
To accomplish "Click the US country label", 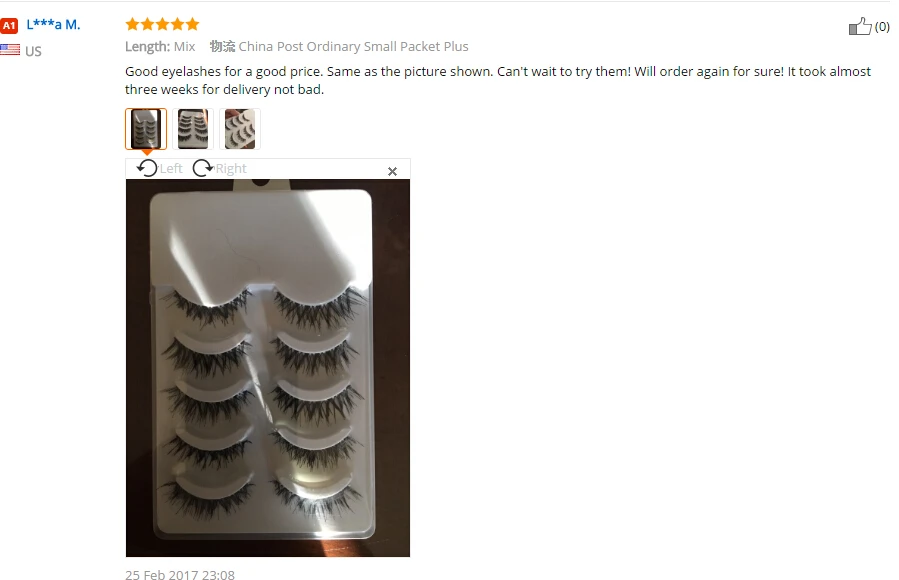I will click(x=33, y=51).
